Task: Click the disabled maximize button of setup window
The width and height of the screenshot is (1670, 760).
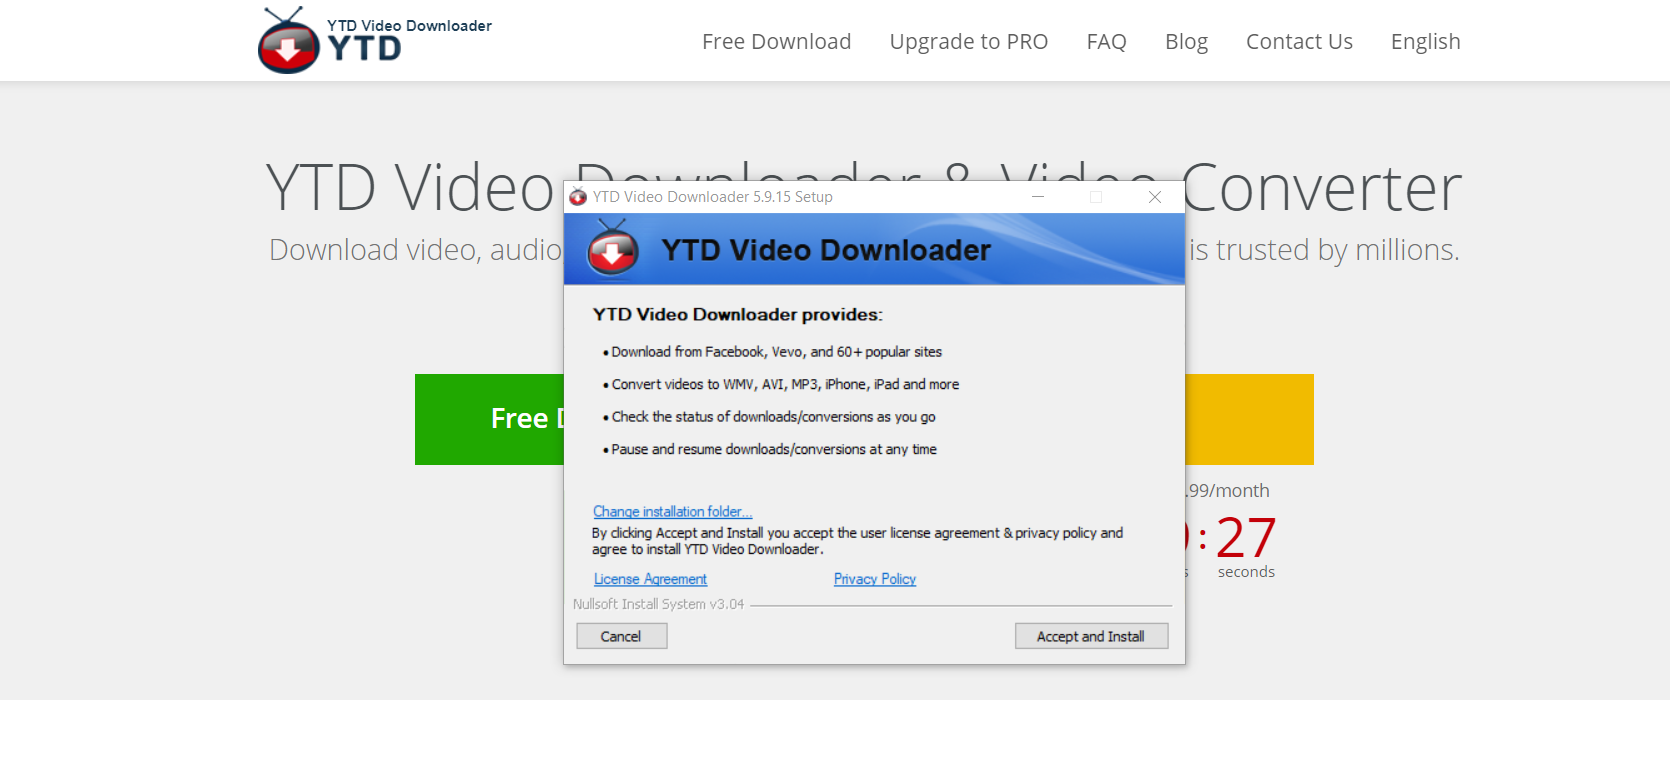Action: 1096,197
